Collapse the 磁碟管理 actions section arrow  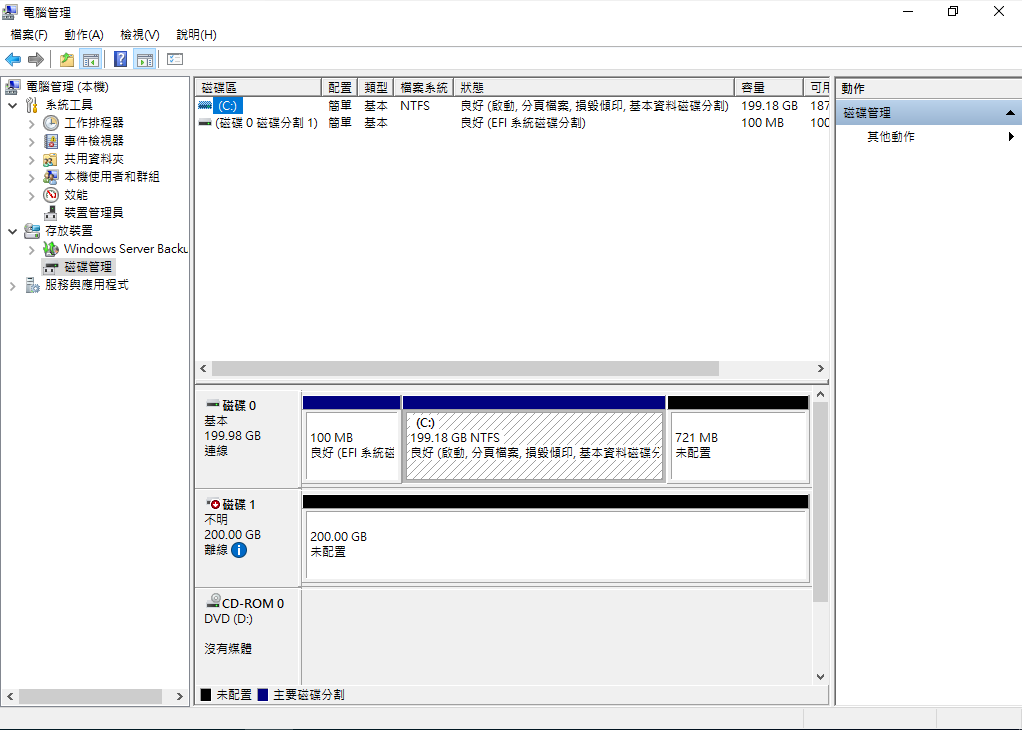[x=1010, y=113]
